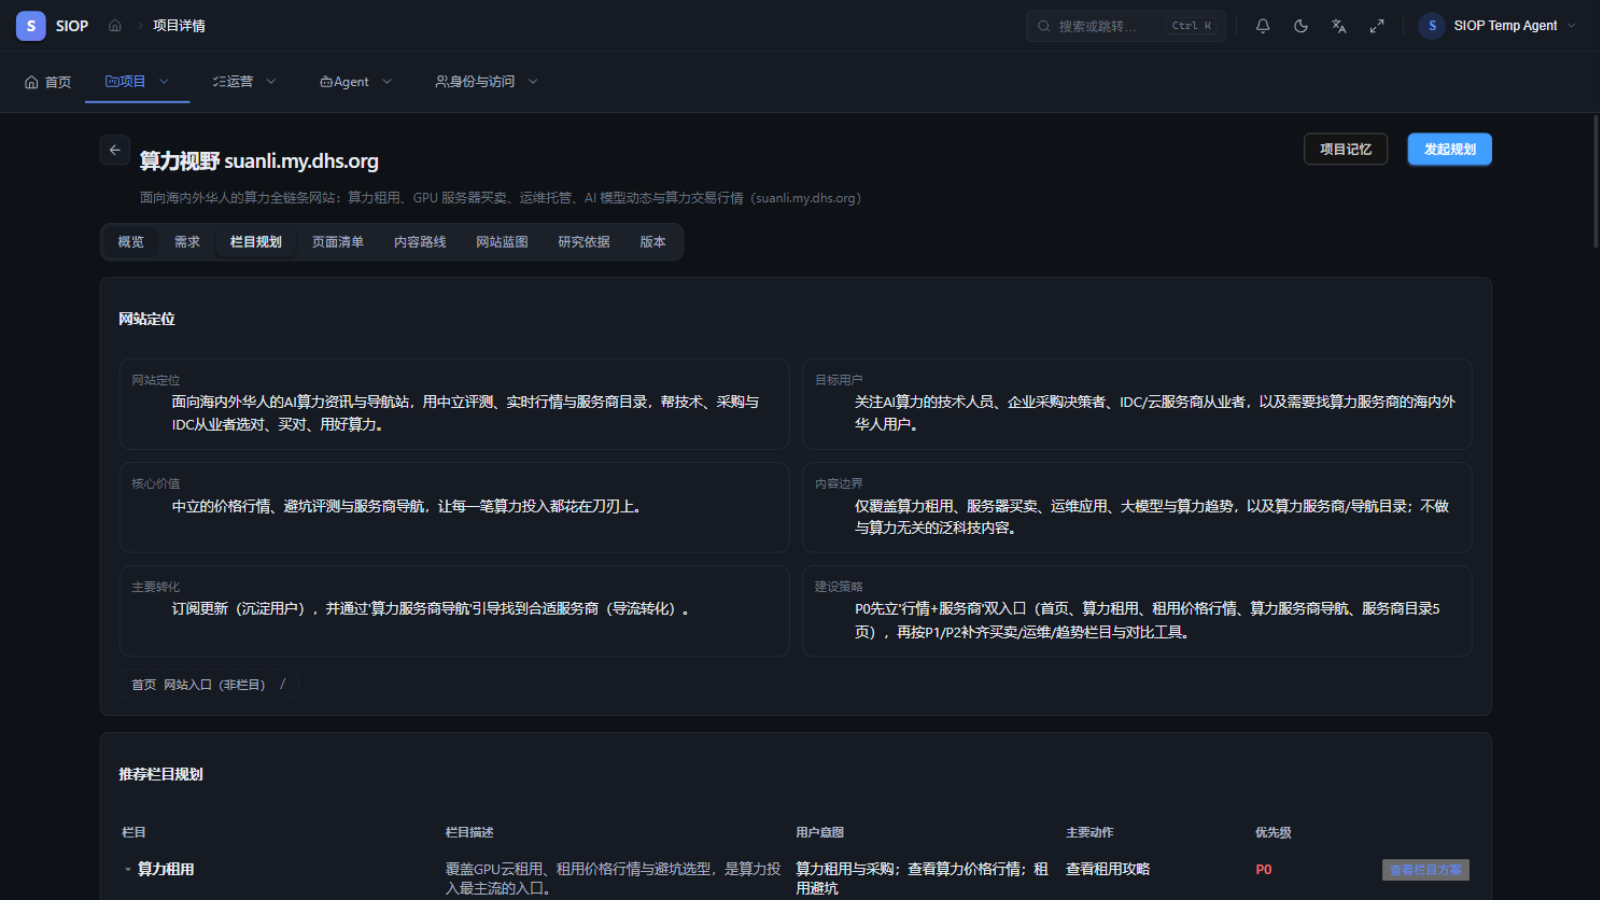Click the 网站定位 section heading
This screenshot has height=900, width=1600.
tap(147, 319)
